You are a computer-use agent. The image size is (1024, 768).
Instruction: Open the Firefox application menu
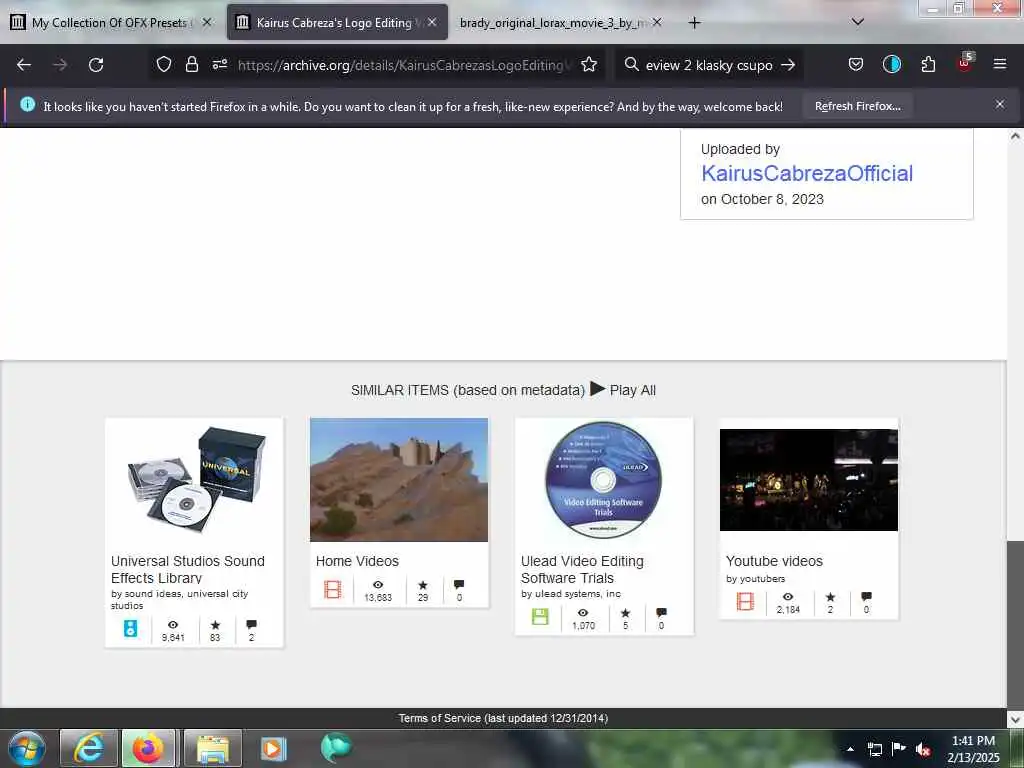coord(999,64)
